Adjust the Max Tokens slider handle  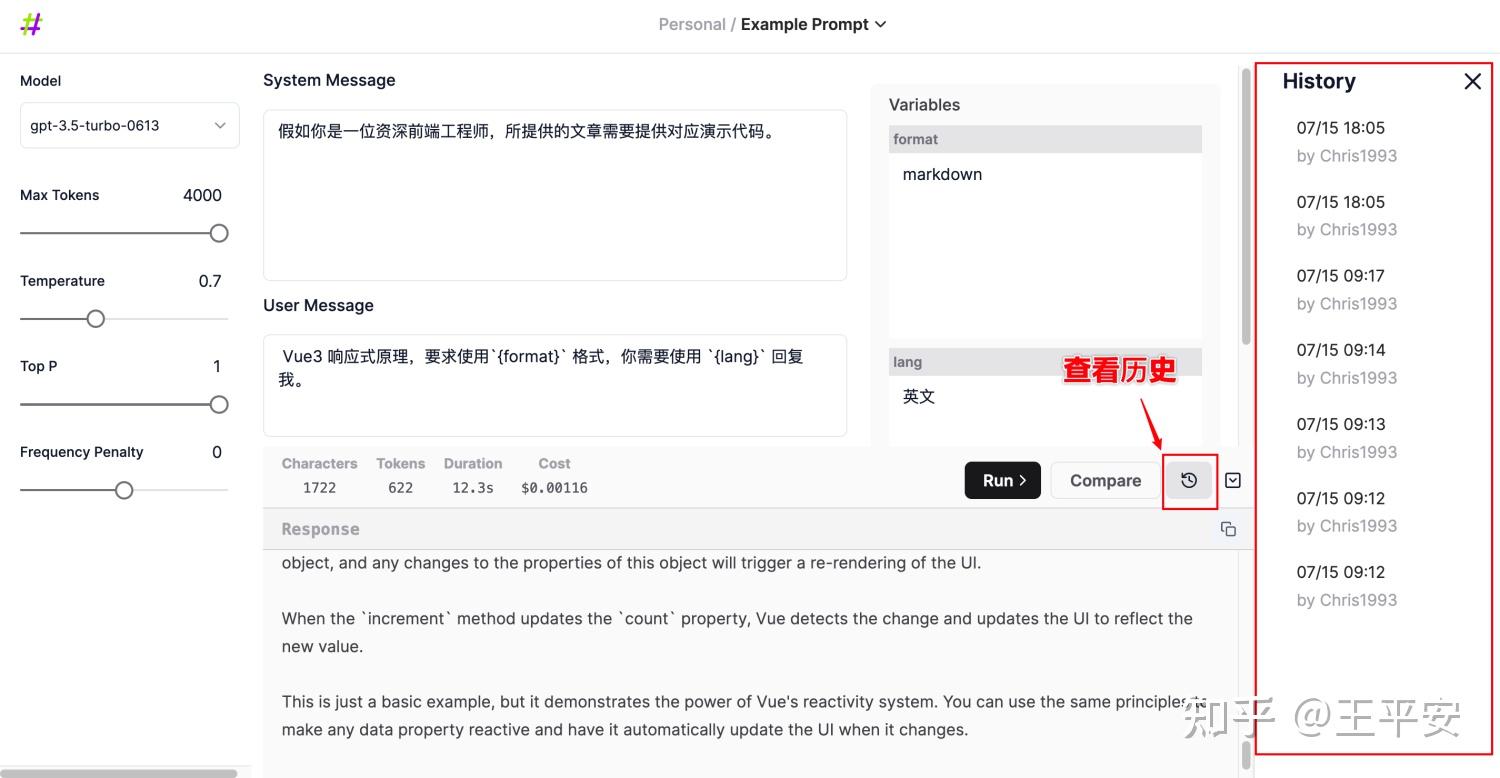point(219,233)
